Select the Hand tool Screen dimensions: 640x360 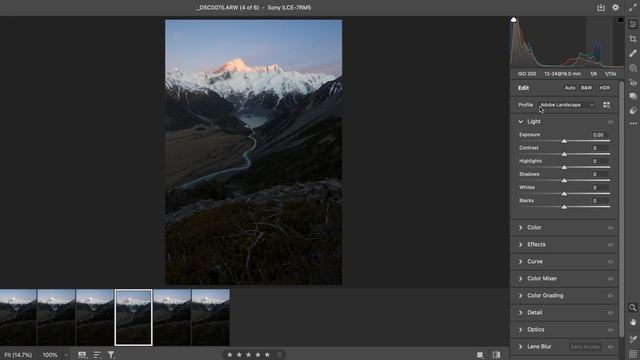click(x=633, y=322)
